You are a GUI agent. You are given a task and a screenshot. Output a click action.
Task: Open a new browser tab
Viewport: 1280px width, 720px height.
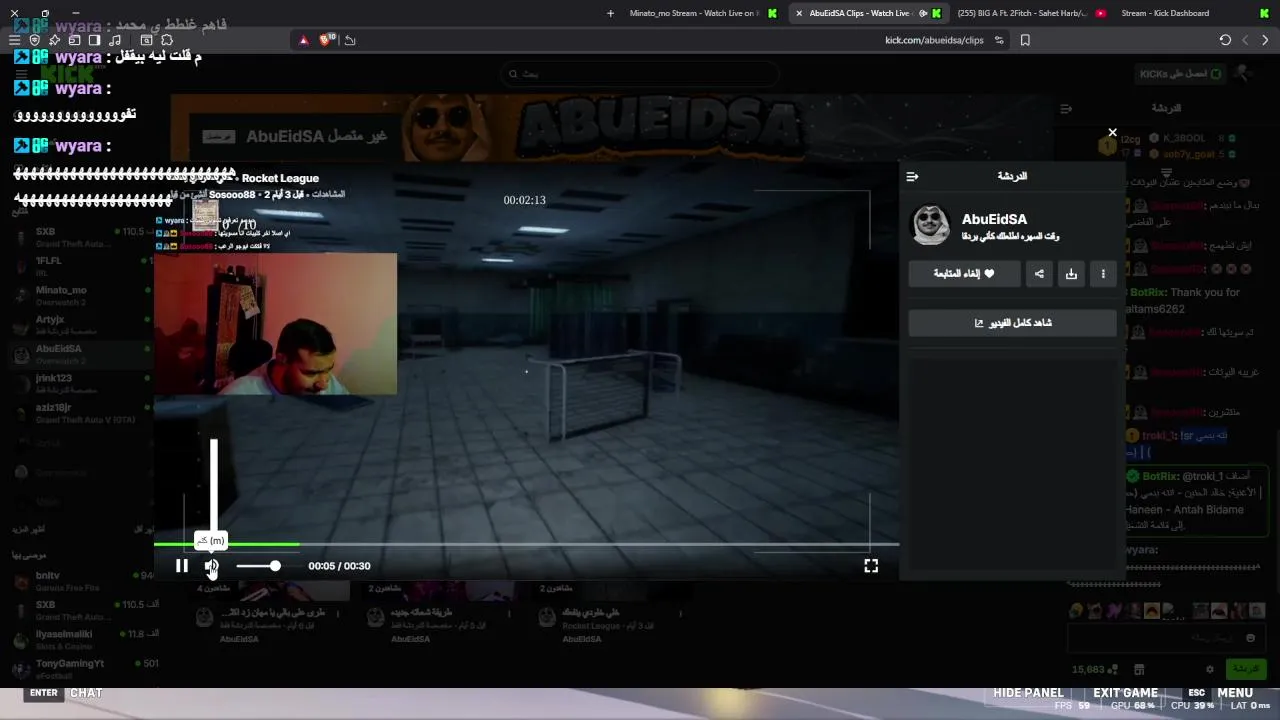(x=610, y=13)
